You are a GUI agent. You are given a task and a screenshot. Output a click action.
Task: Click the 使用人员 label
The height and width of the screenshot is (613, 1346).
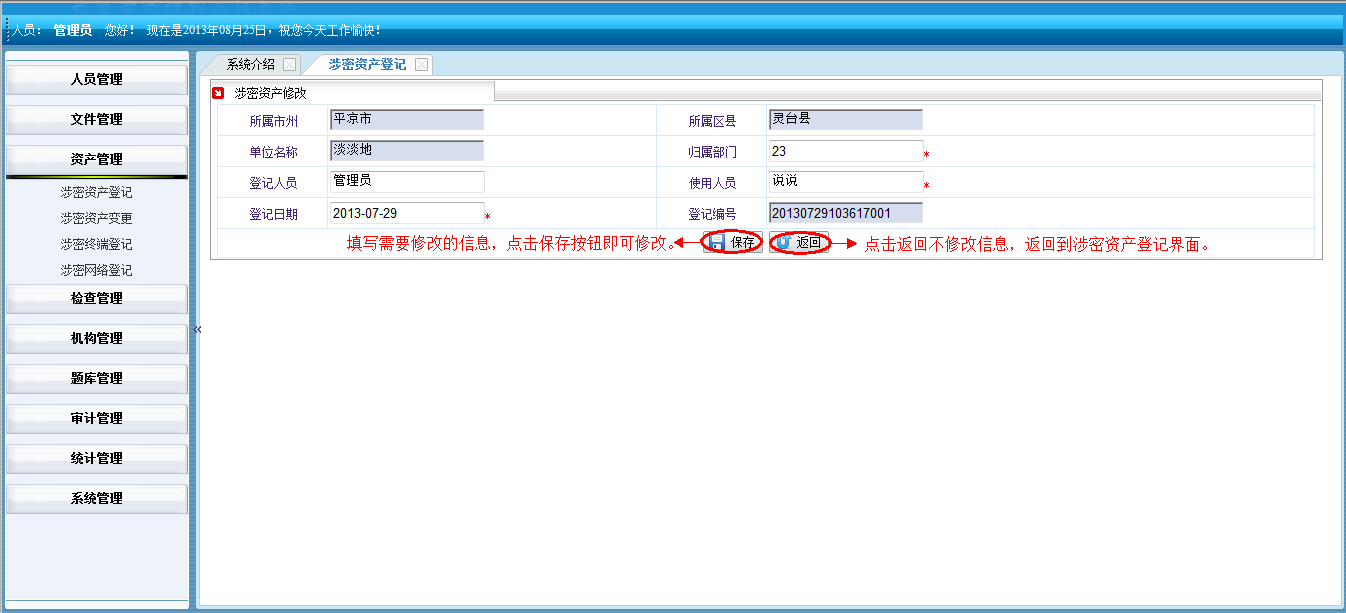pos(712,184)
